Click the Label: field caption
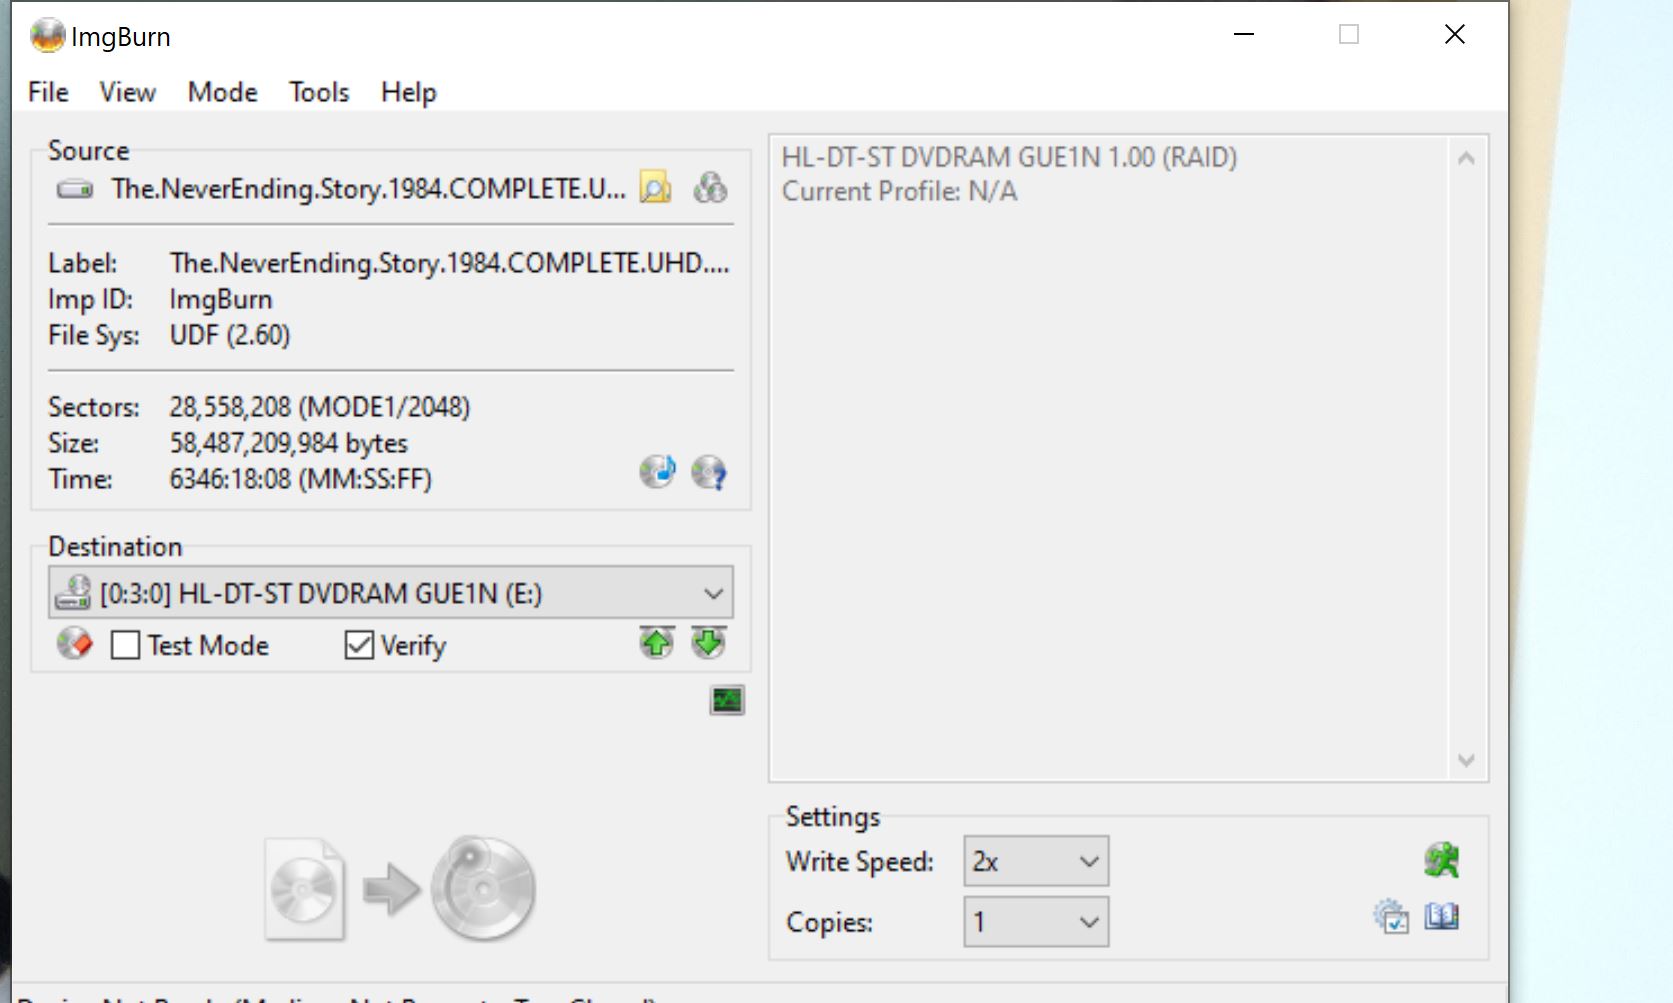 (x=83, y=263)
